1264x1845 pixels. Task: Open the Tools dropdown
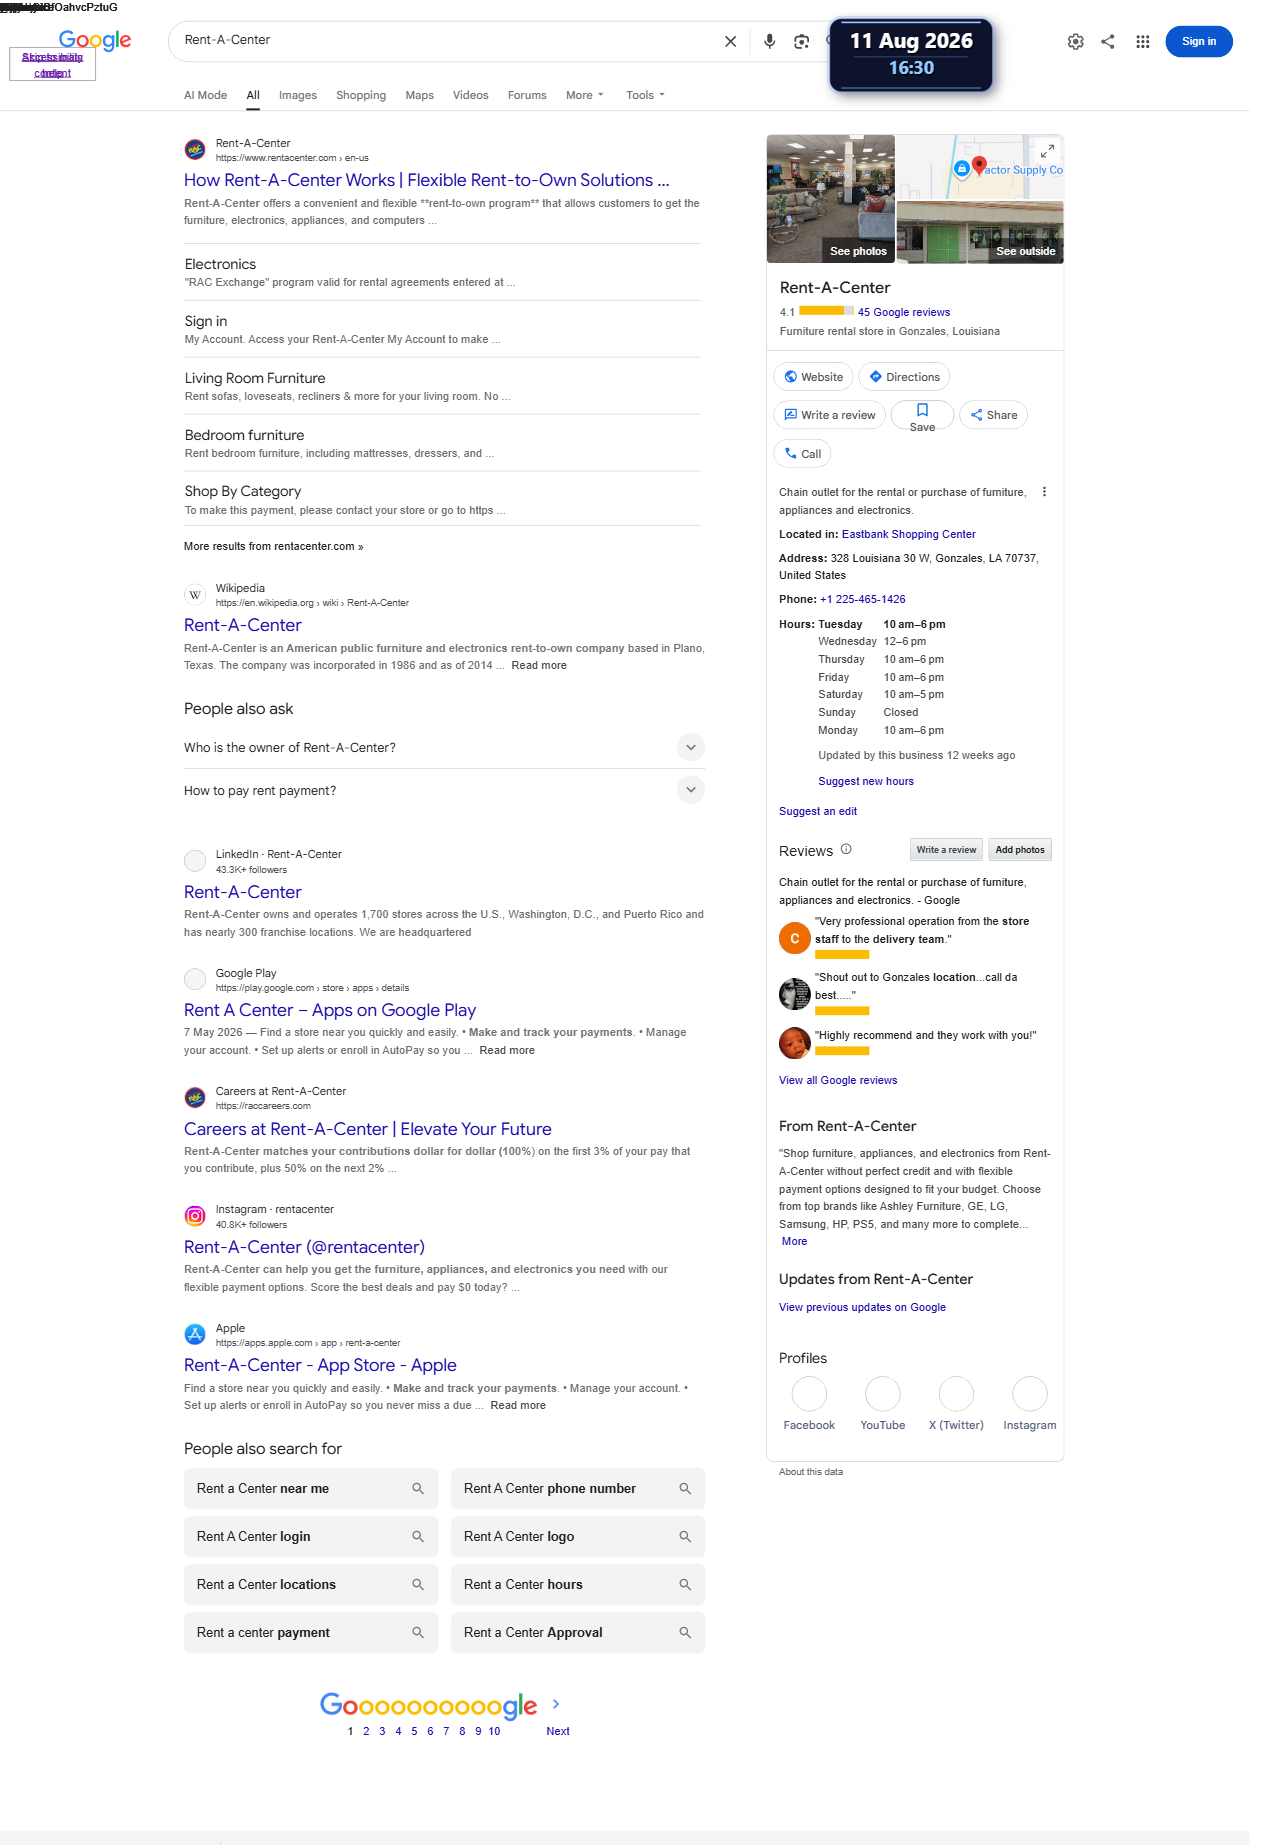(645, 95)
